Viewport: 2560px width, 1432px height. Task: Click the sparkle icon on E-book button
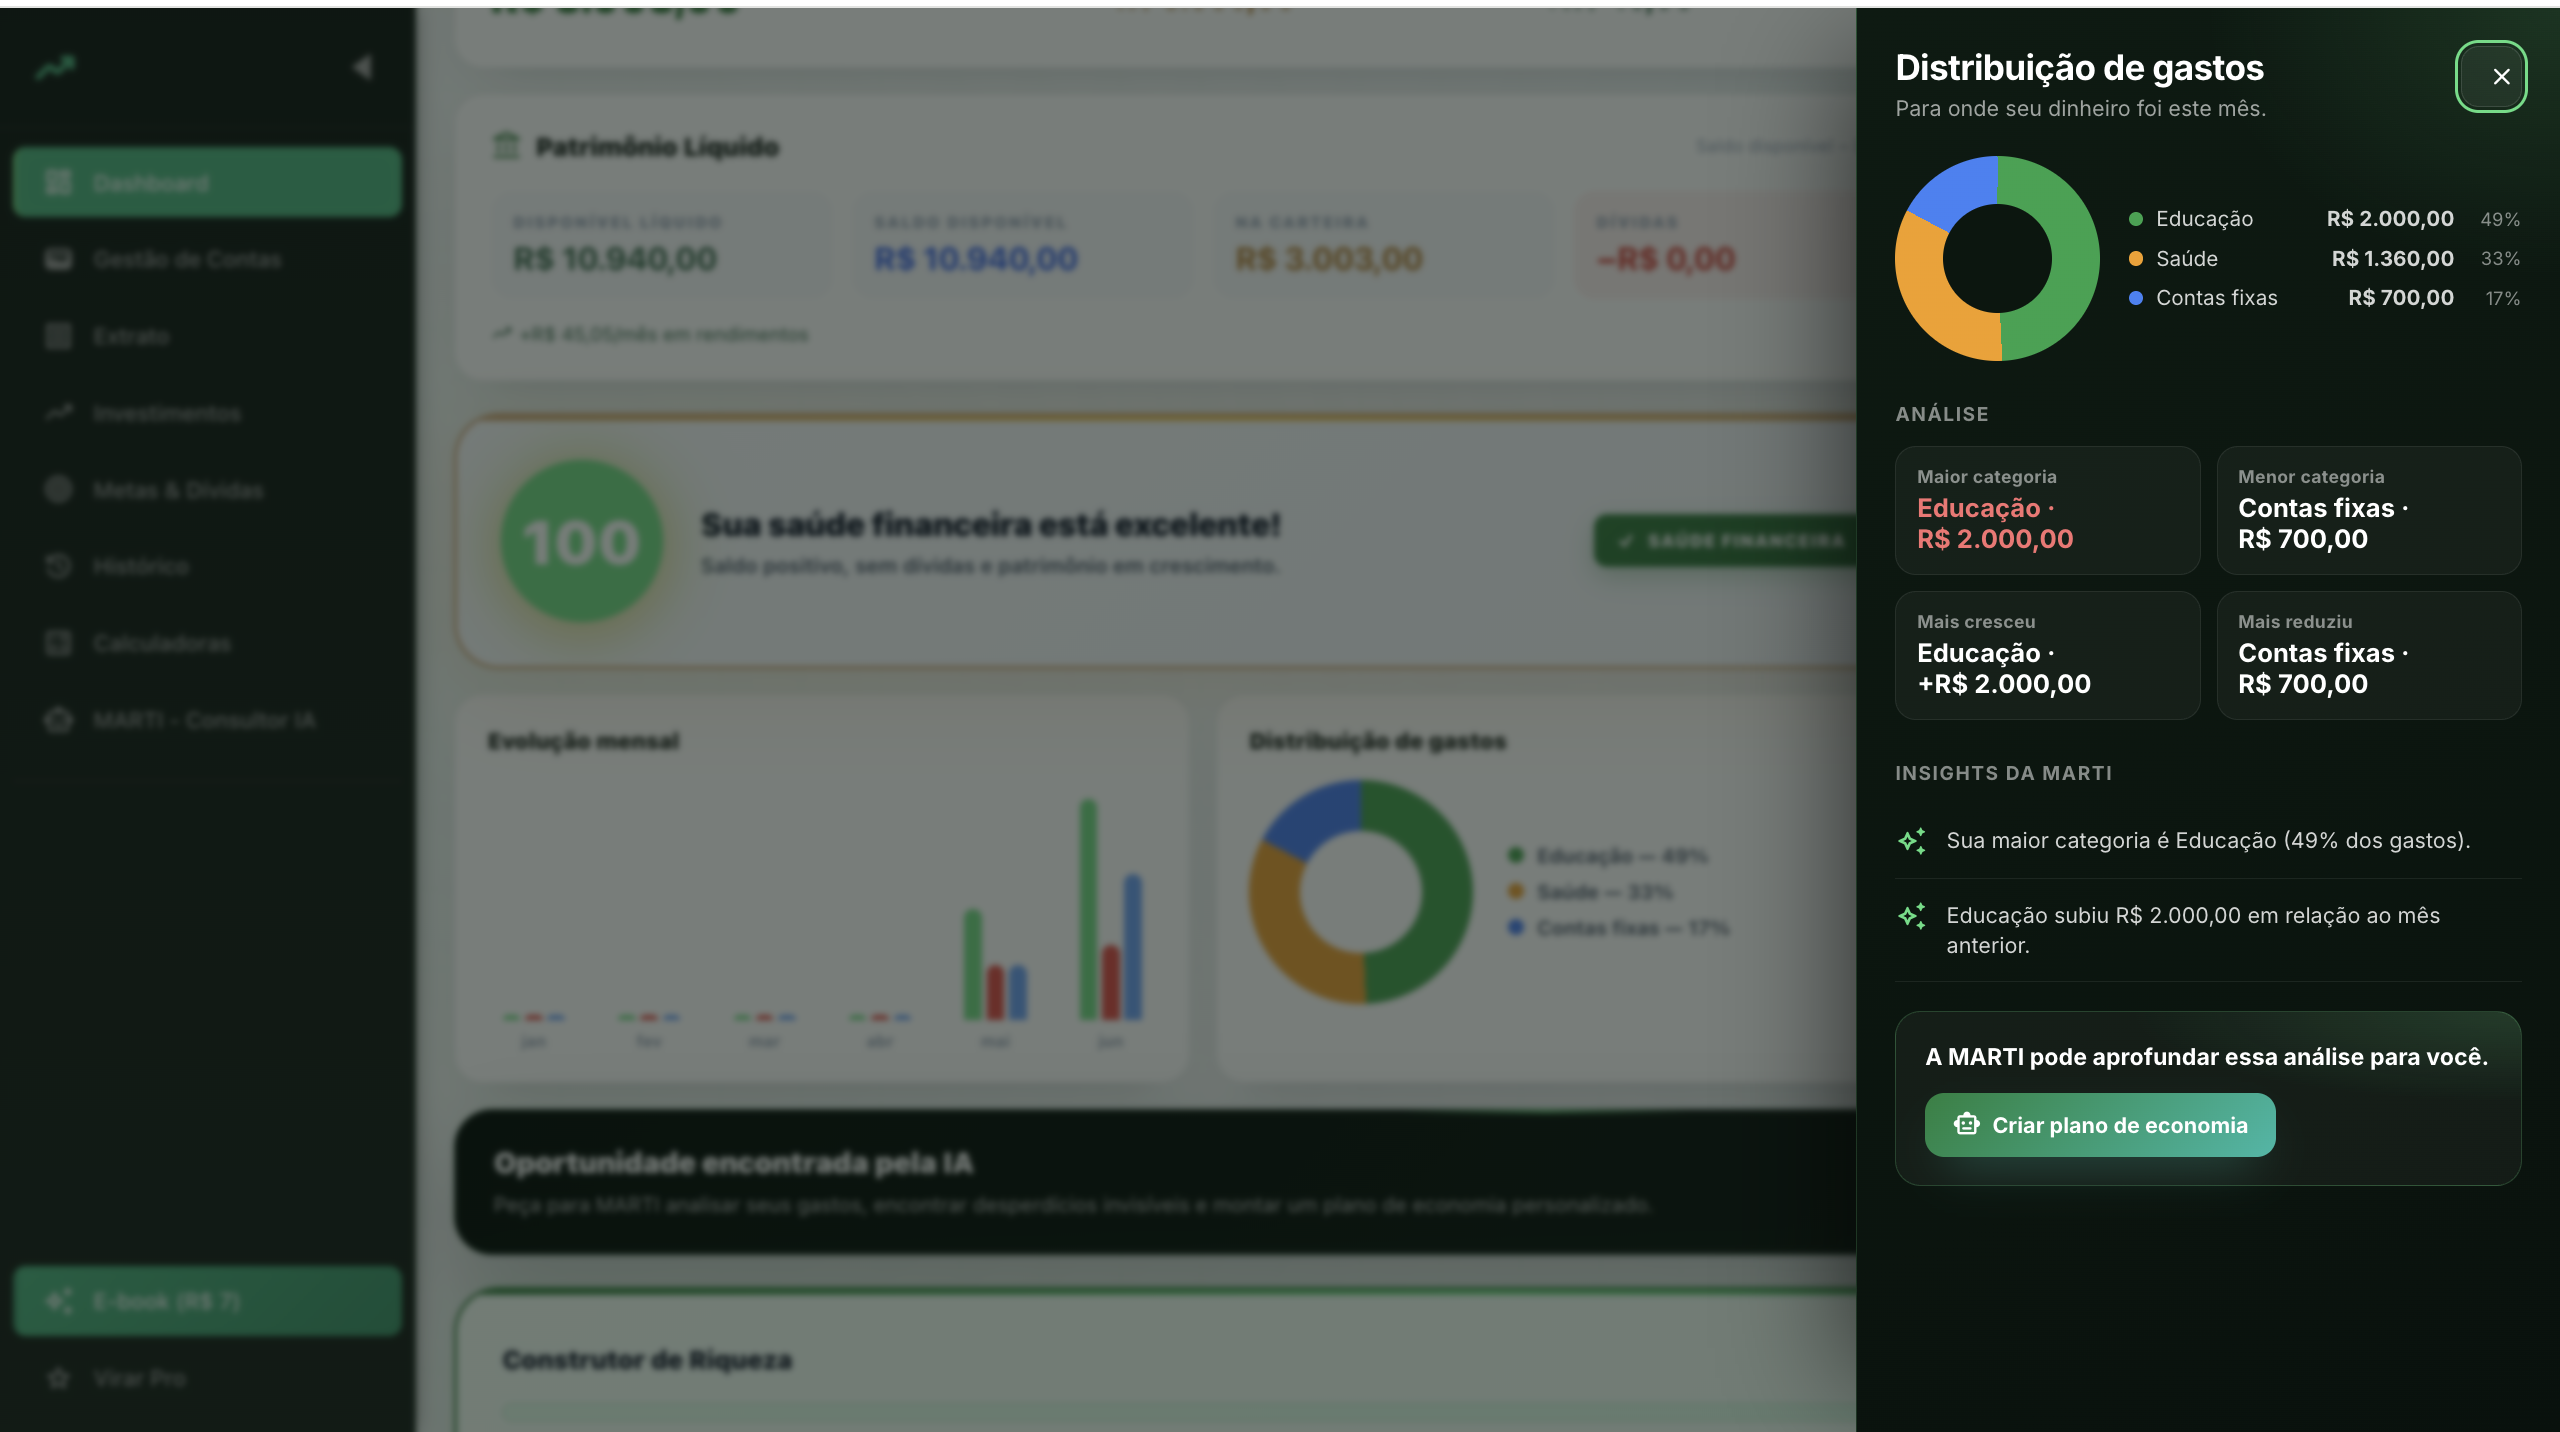click(x=58, y=1301)
